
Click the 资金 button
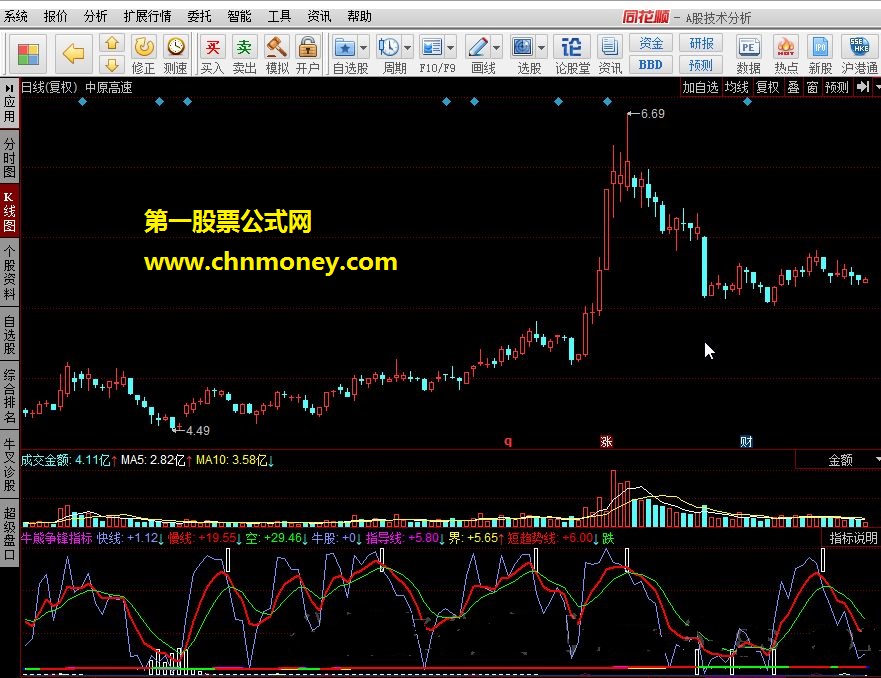click(x=651, y=43)
